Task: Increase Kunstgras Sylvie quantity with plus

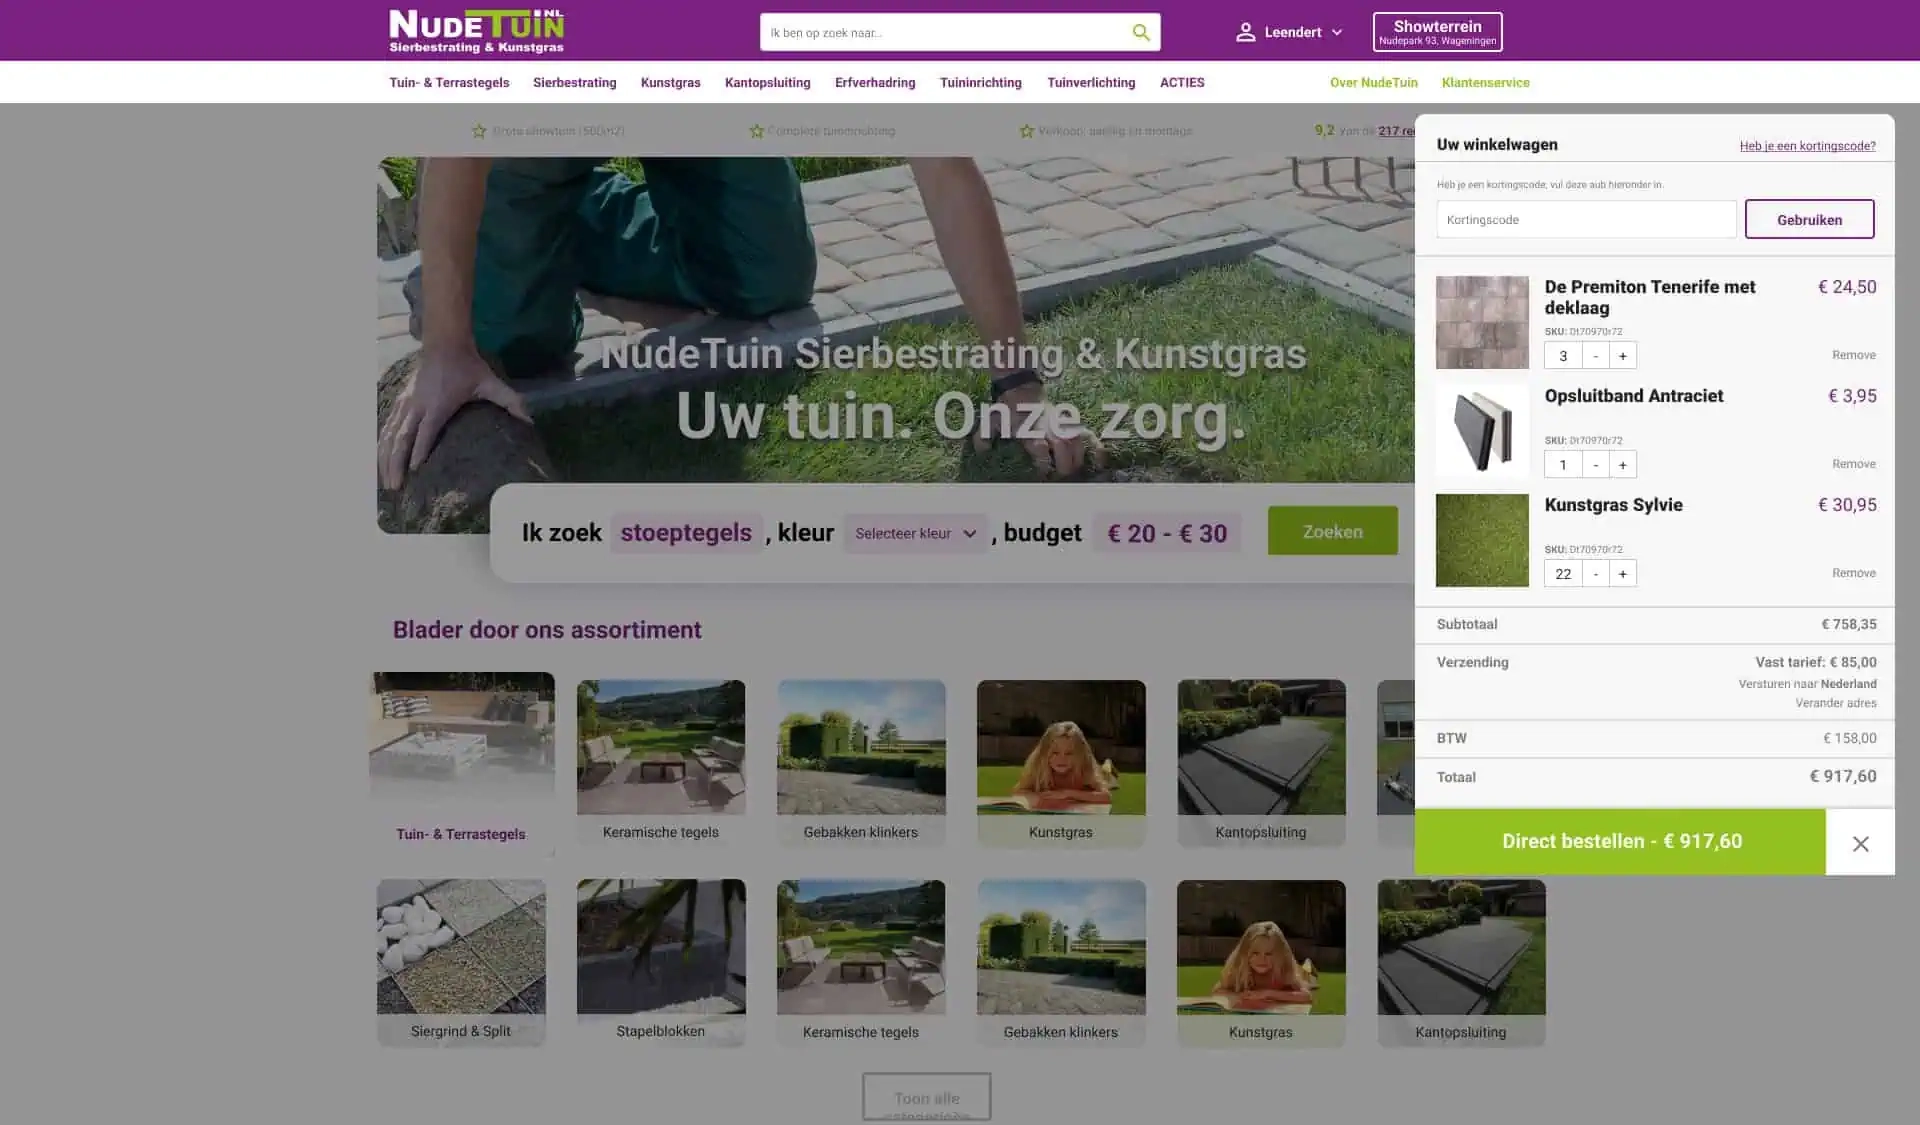Action: point(1622,574)
